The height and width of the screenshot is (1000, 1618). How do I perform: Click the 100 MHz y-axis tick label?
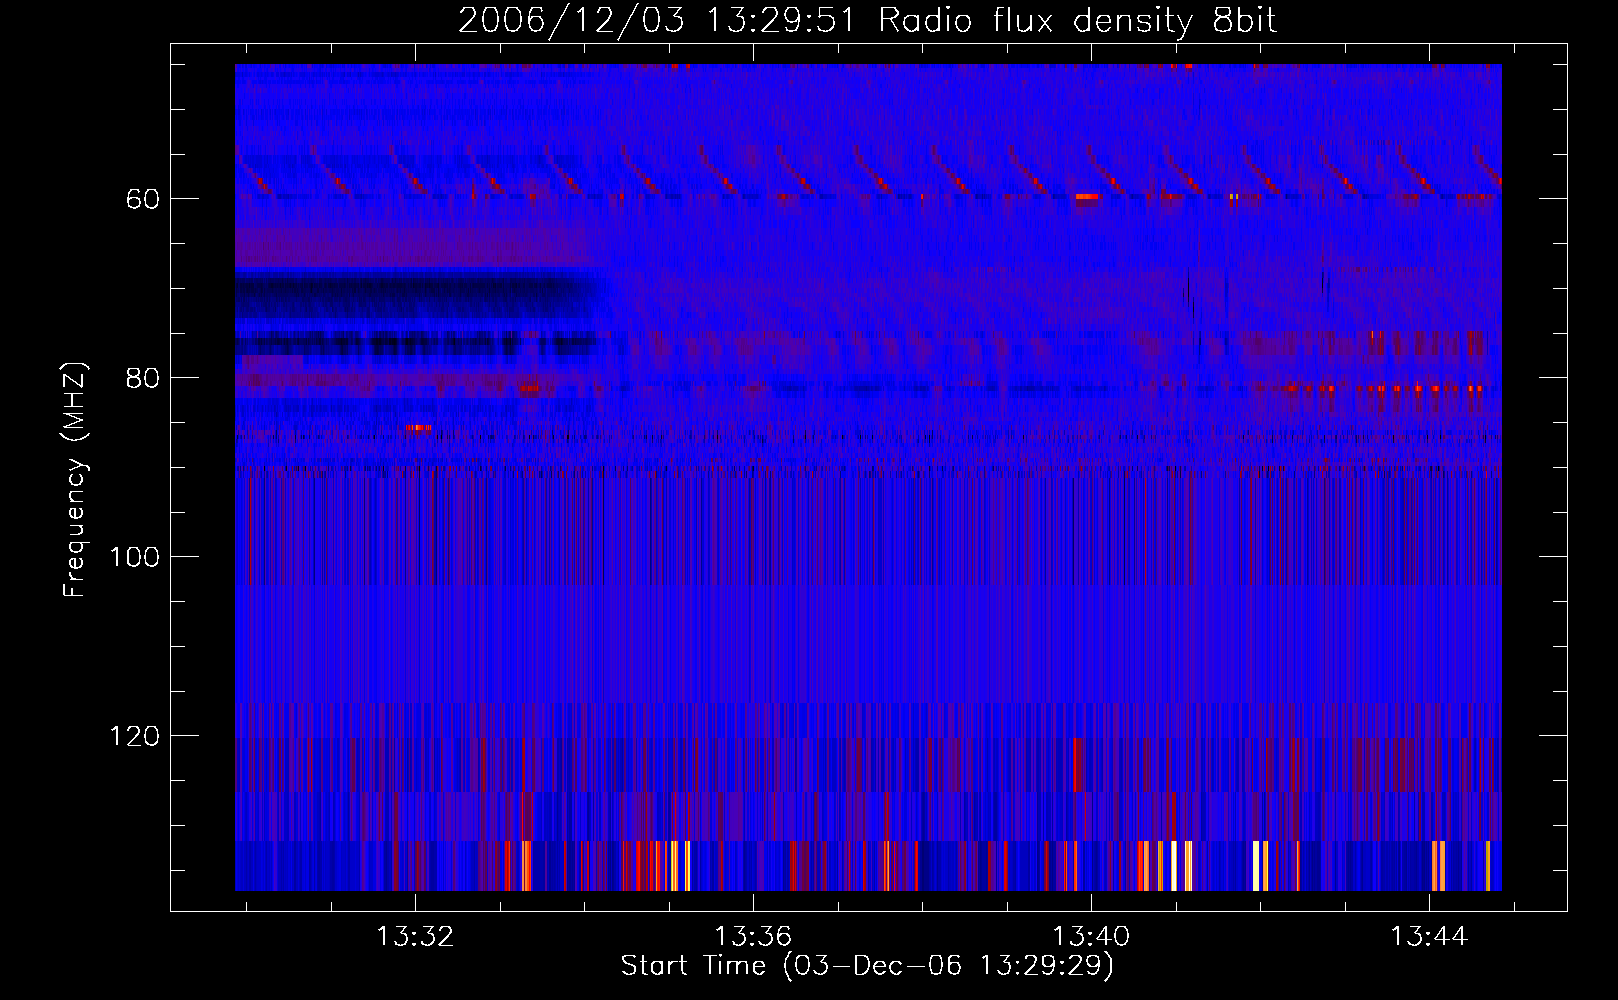coord(134,557)
